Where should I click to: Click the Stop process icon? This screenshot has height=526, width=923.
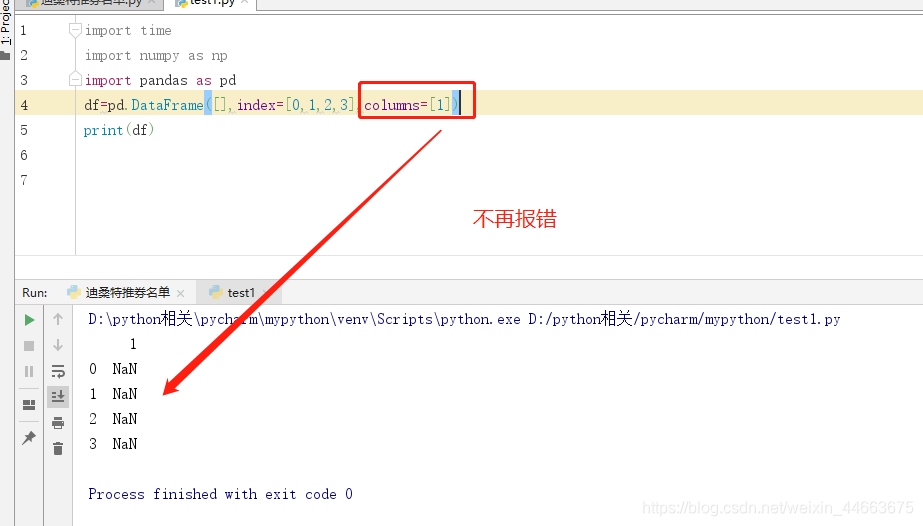(29, 346)
